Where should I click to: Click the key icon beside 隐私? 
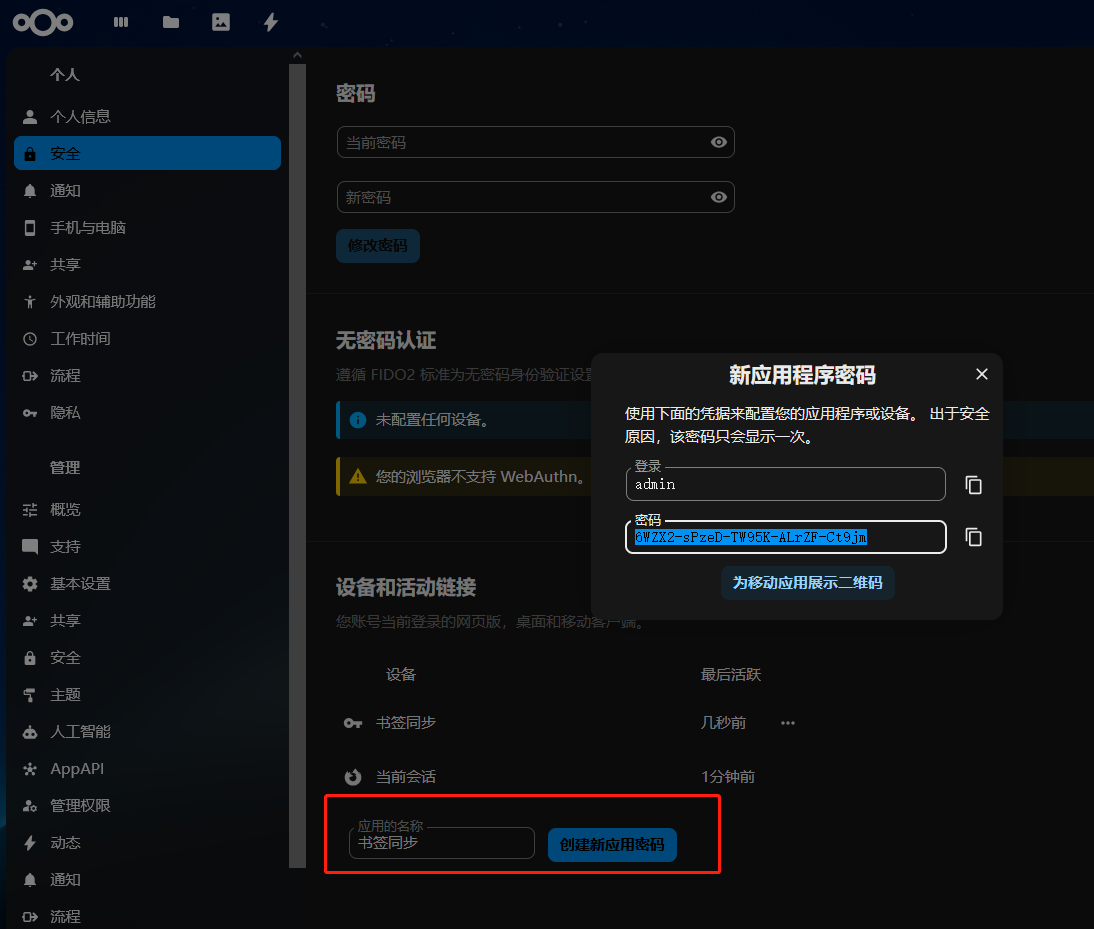30,413
